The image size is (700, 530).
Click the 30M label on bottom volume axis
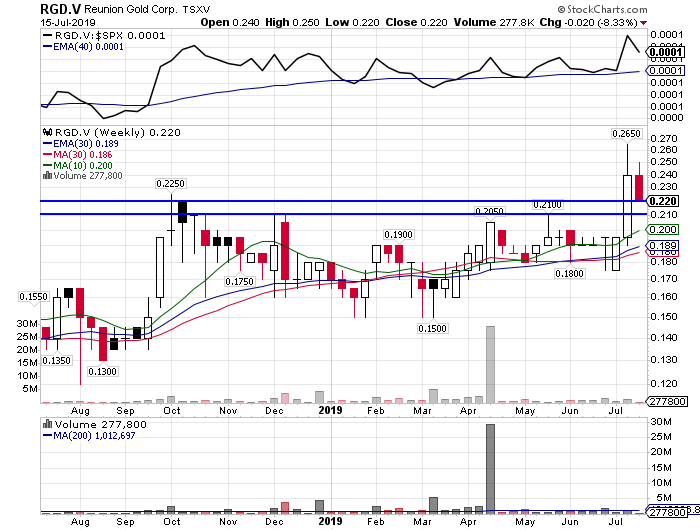[661, 422]
